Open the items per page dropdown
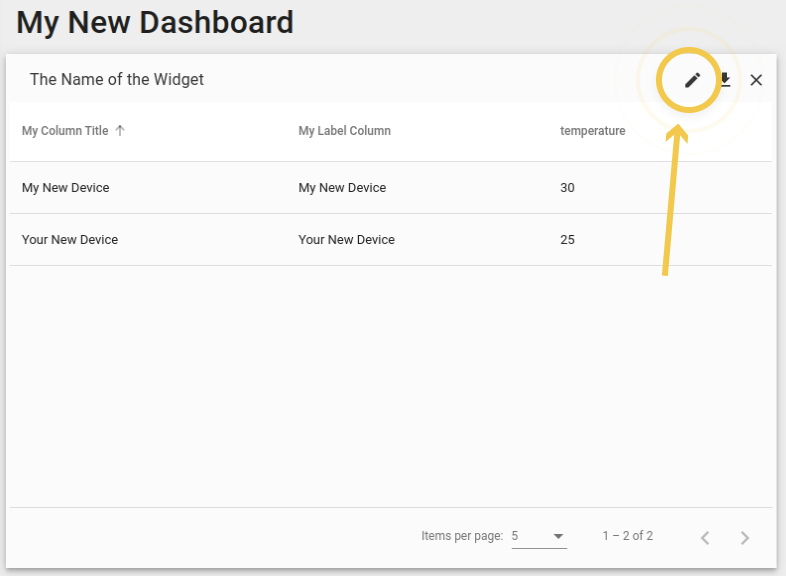Screen dimensions: 786x576 click(x=539, y=536)
